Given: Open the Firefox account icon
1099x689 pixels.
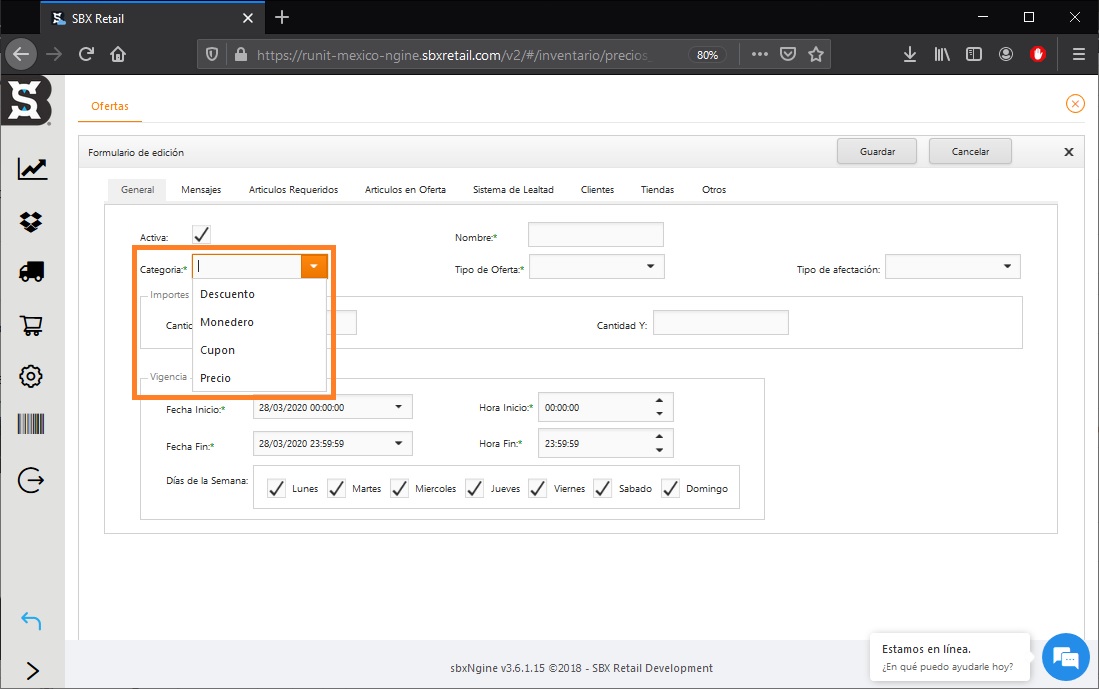Looking at the screenshot, I should [x=1006, y=54].
